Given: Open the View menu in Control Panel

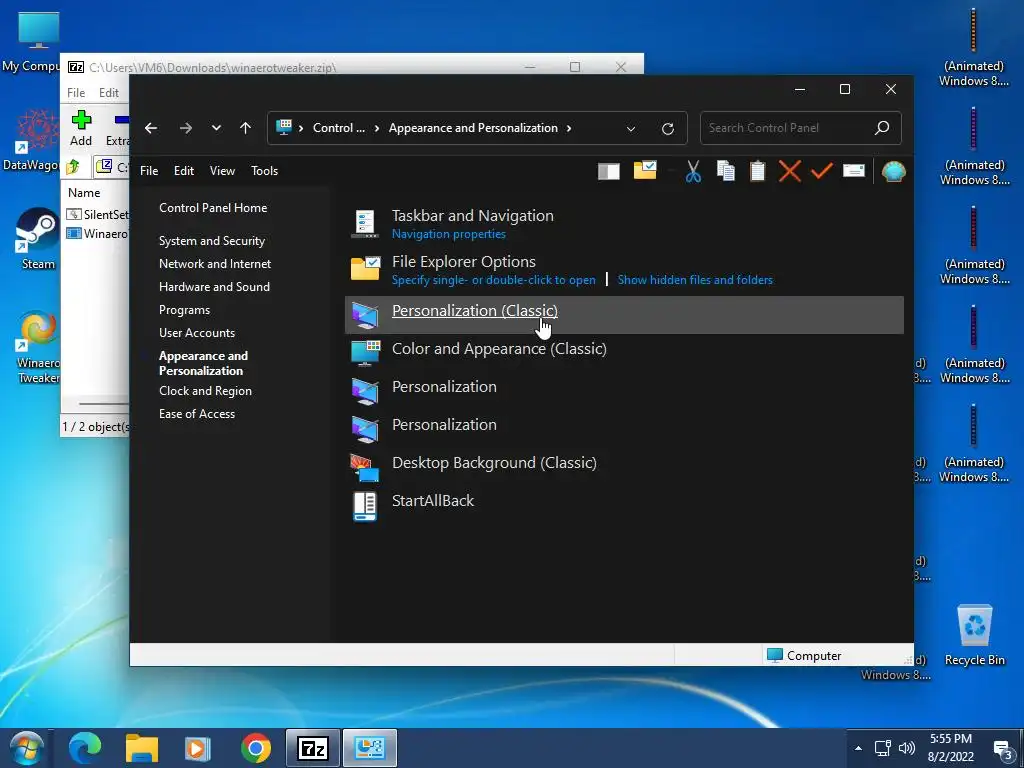Looking at the screenshot, I should (x=222, y=170).
